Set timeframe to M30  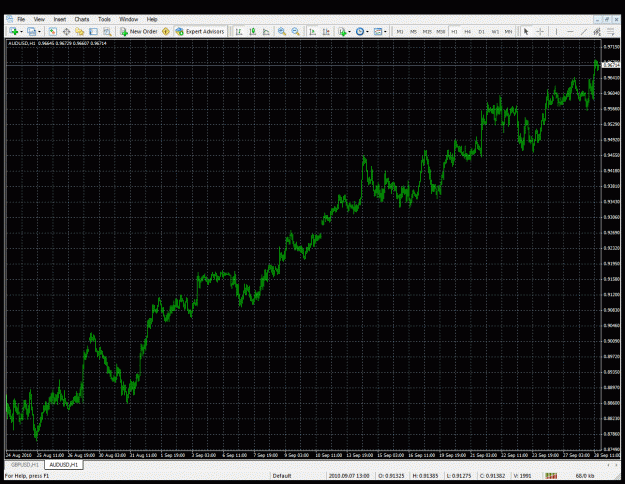(x=440, y=31)
